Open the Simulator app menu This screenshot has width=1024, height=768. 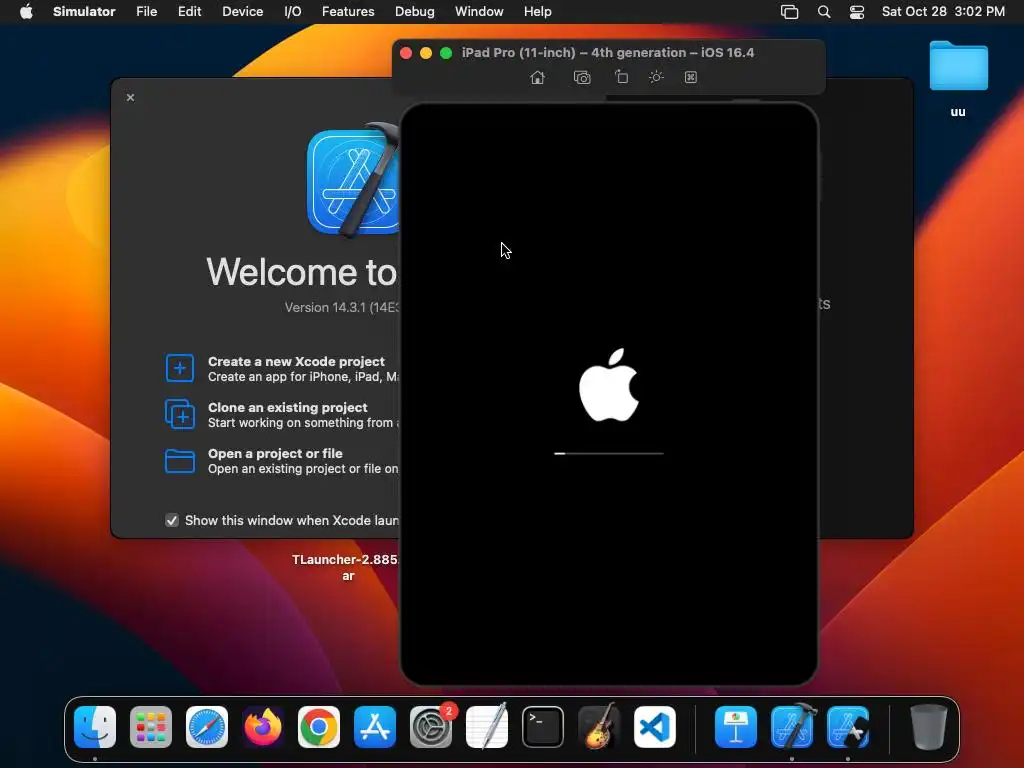(84, 11)
